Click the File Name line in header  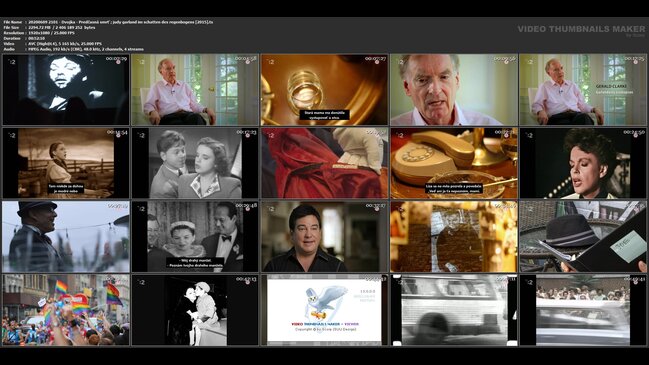(x=108, y=22)
